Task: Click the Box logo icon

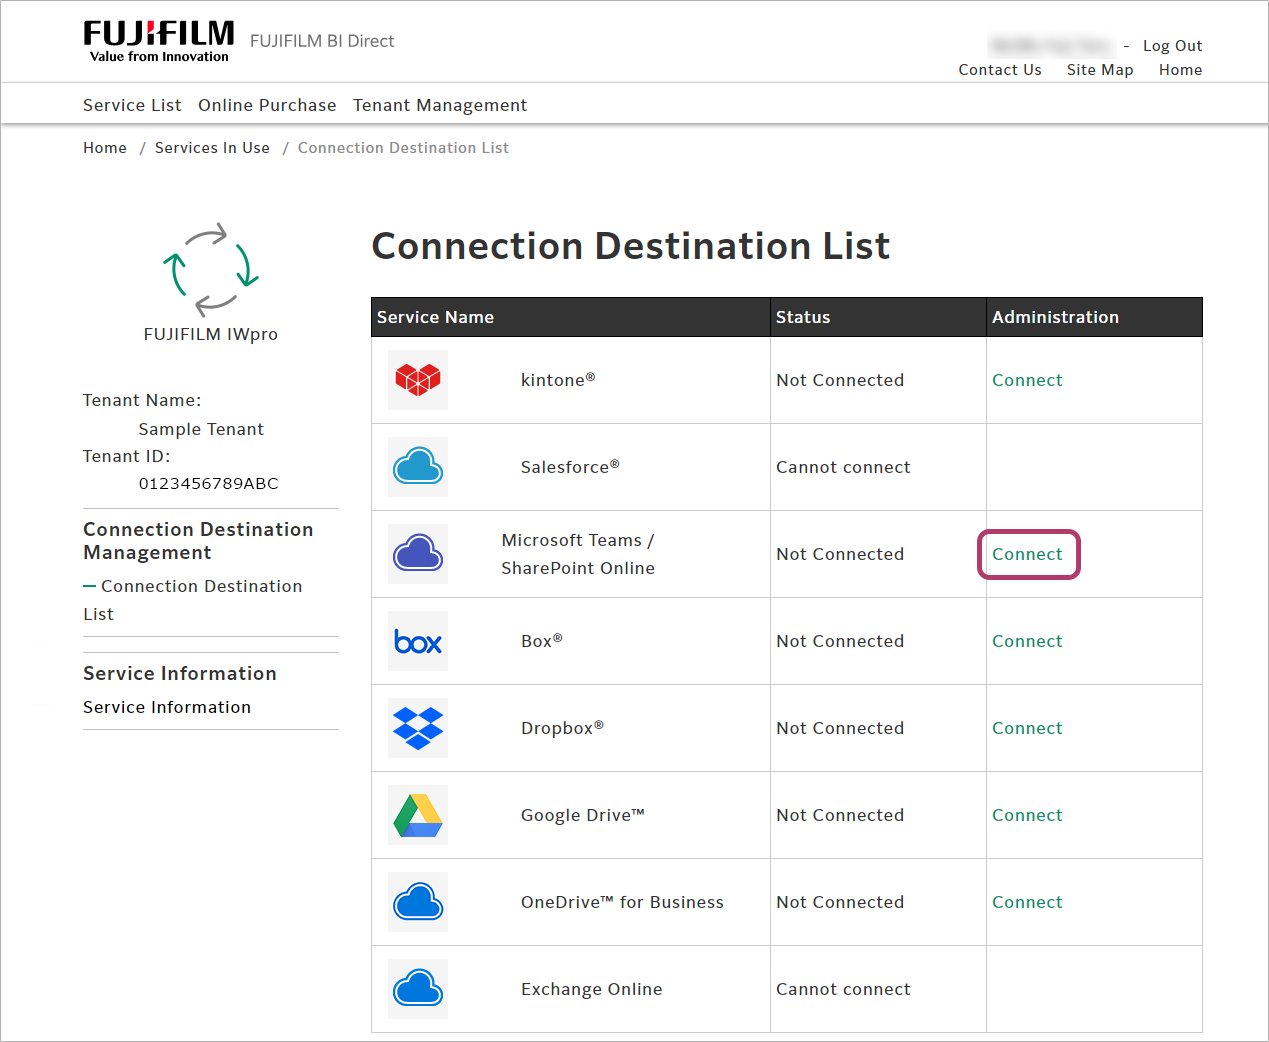Action: click(418, 641)
